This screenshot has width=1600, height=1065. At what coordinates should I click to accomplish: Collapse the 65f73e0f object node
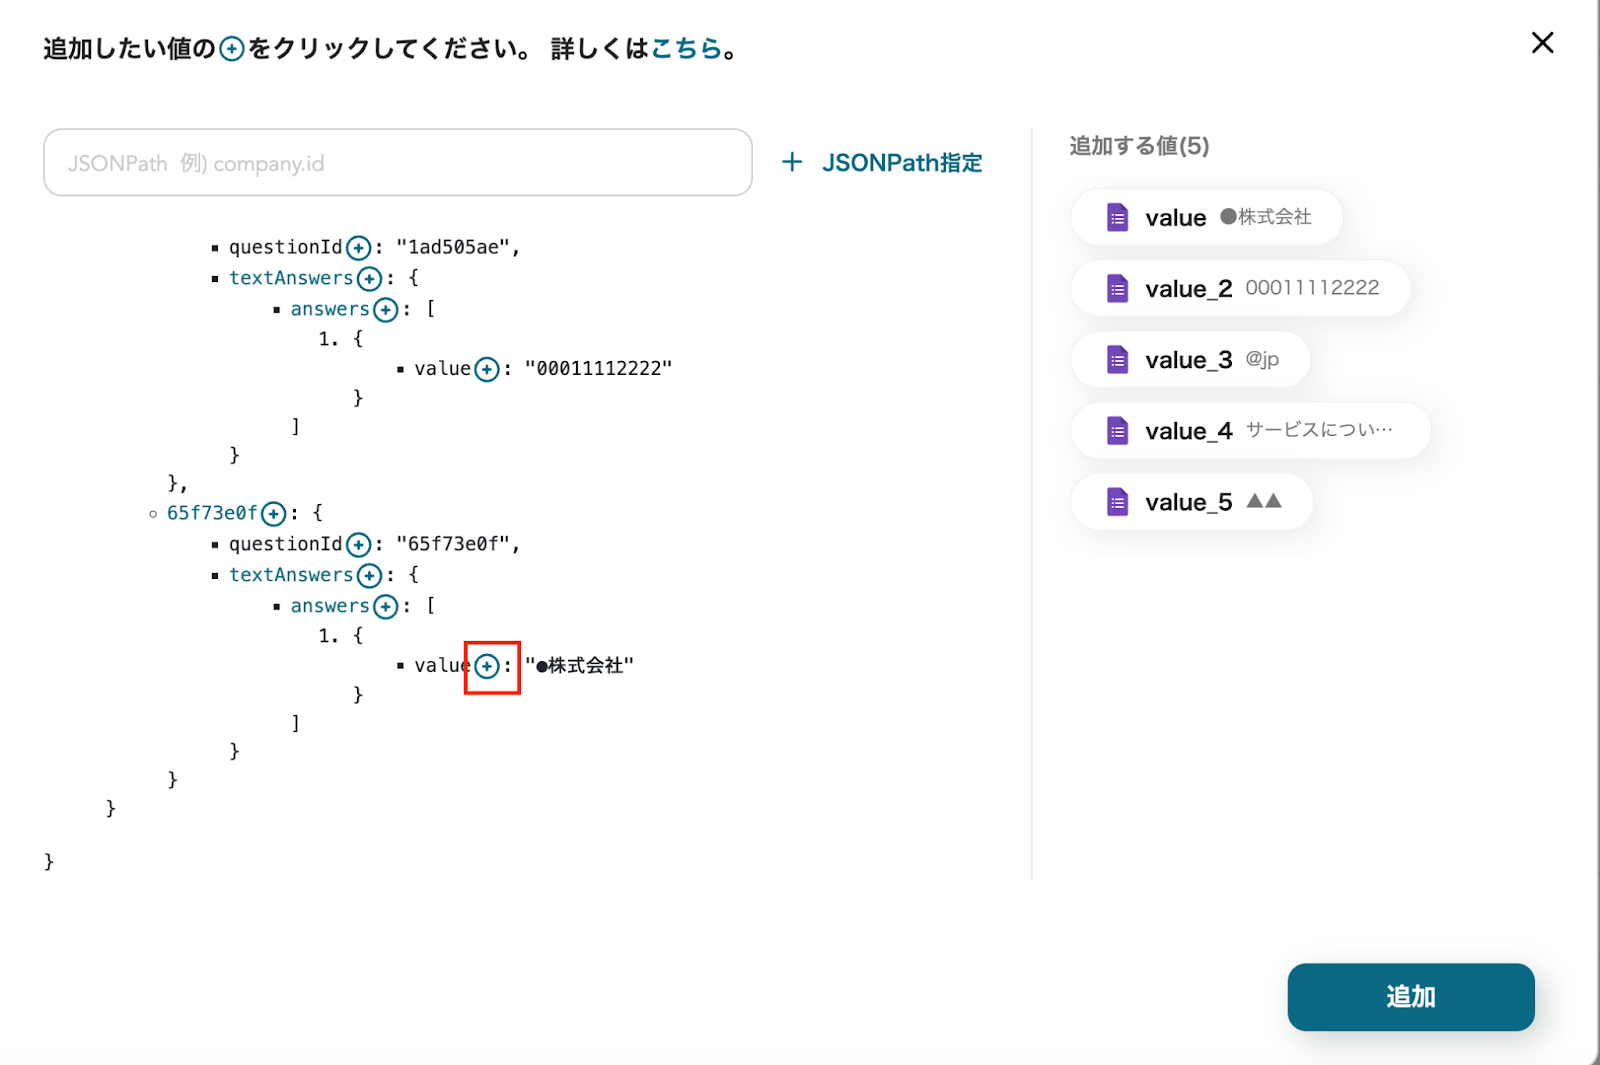pos(211,513)
